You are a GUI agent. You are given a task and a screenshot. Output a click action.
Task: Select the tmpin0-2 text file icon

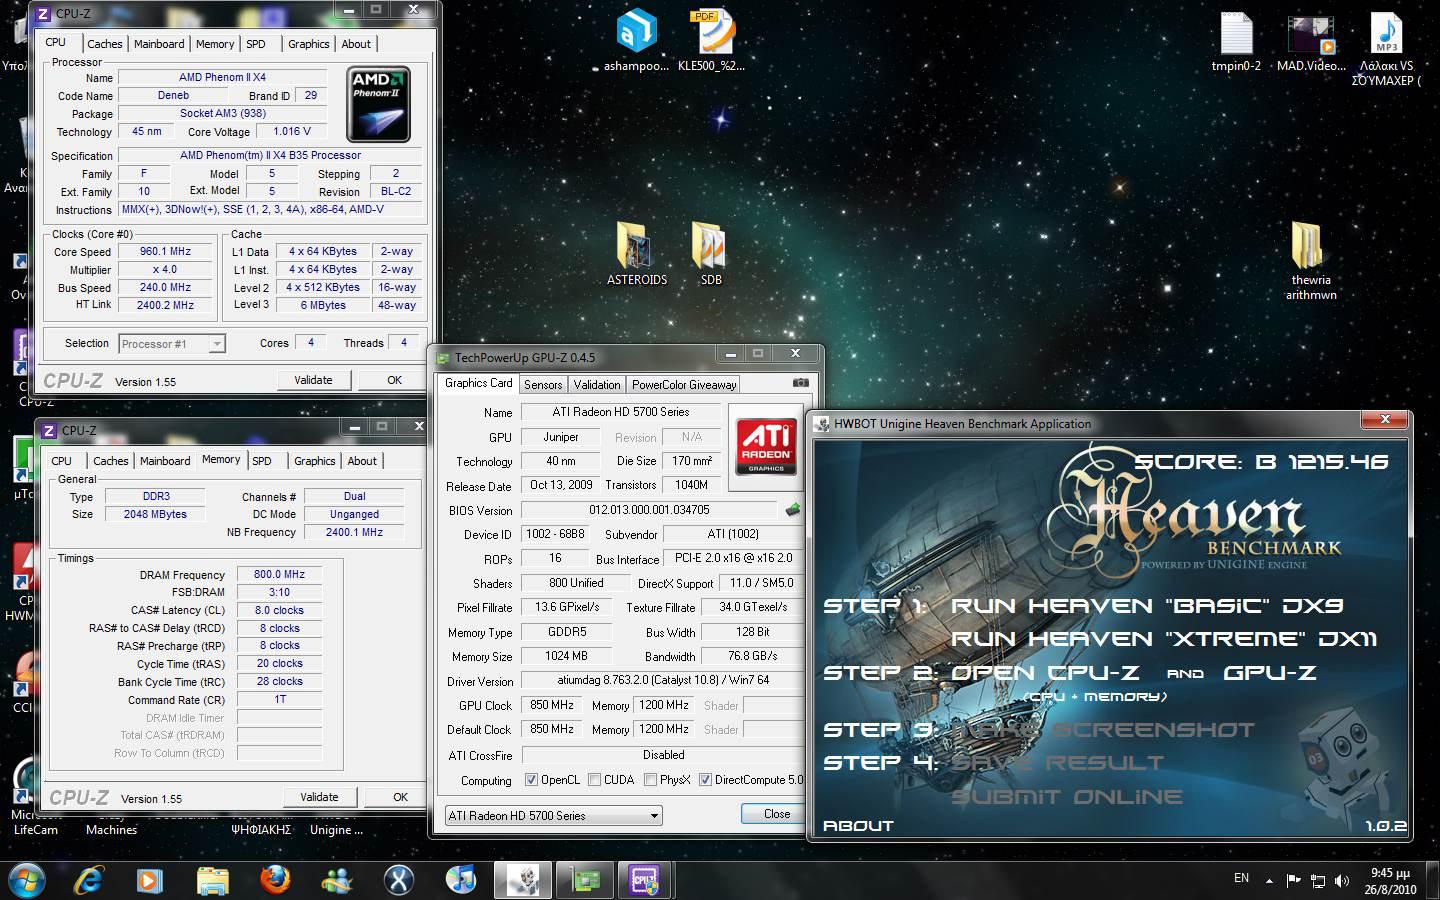(1236, 41)
